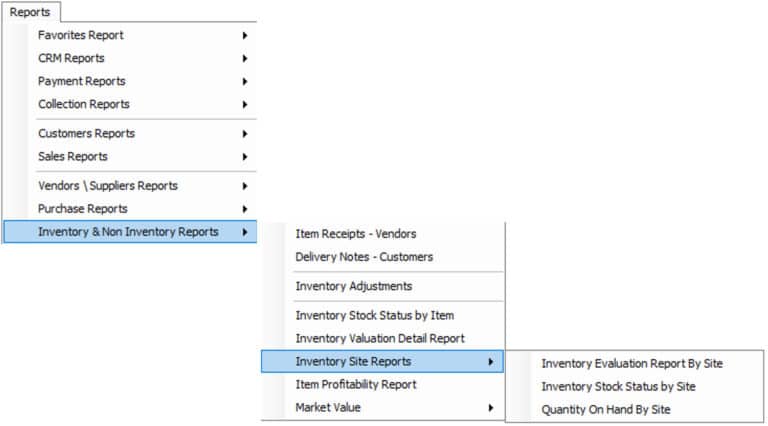Open Inventory Stock Status by Item
Screen dimensions: 768x426
[x=374, y=315]
